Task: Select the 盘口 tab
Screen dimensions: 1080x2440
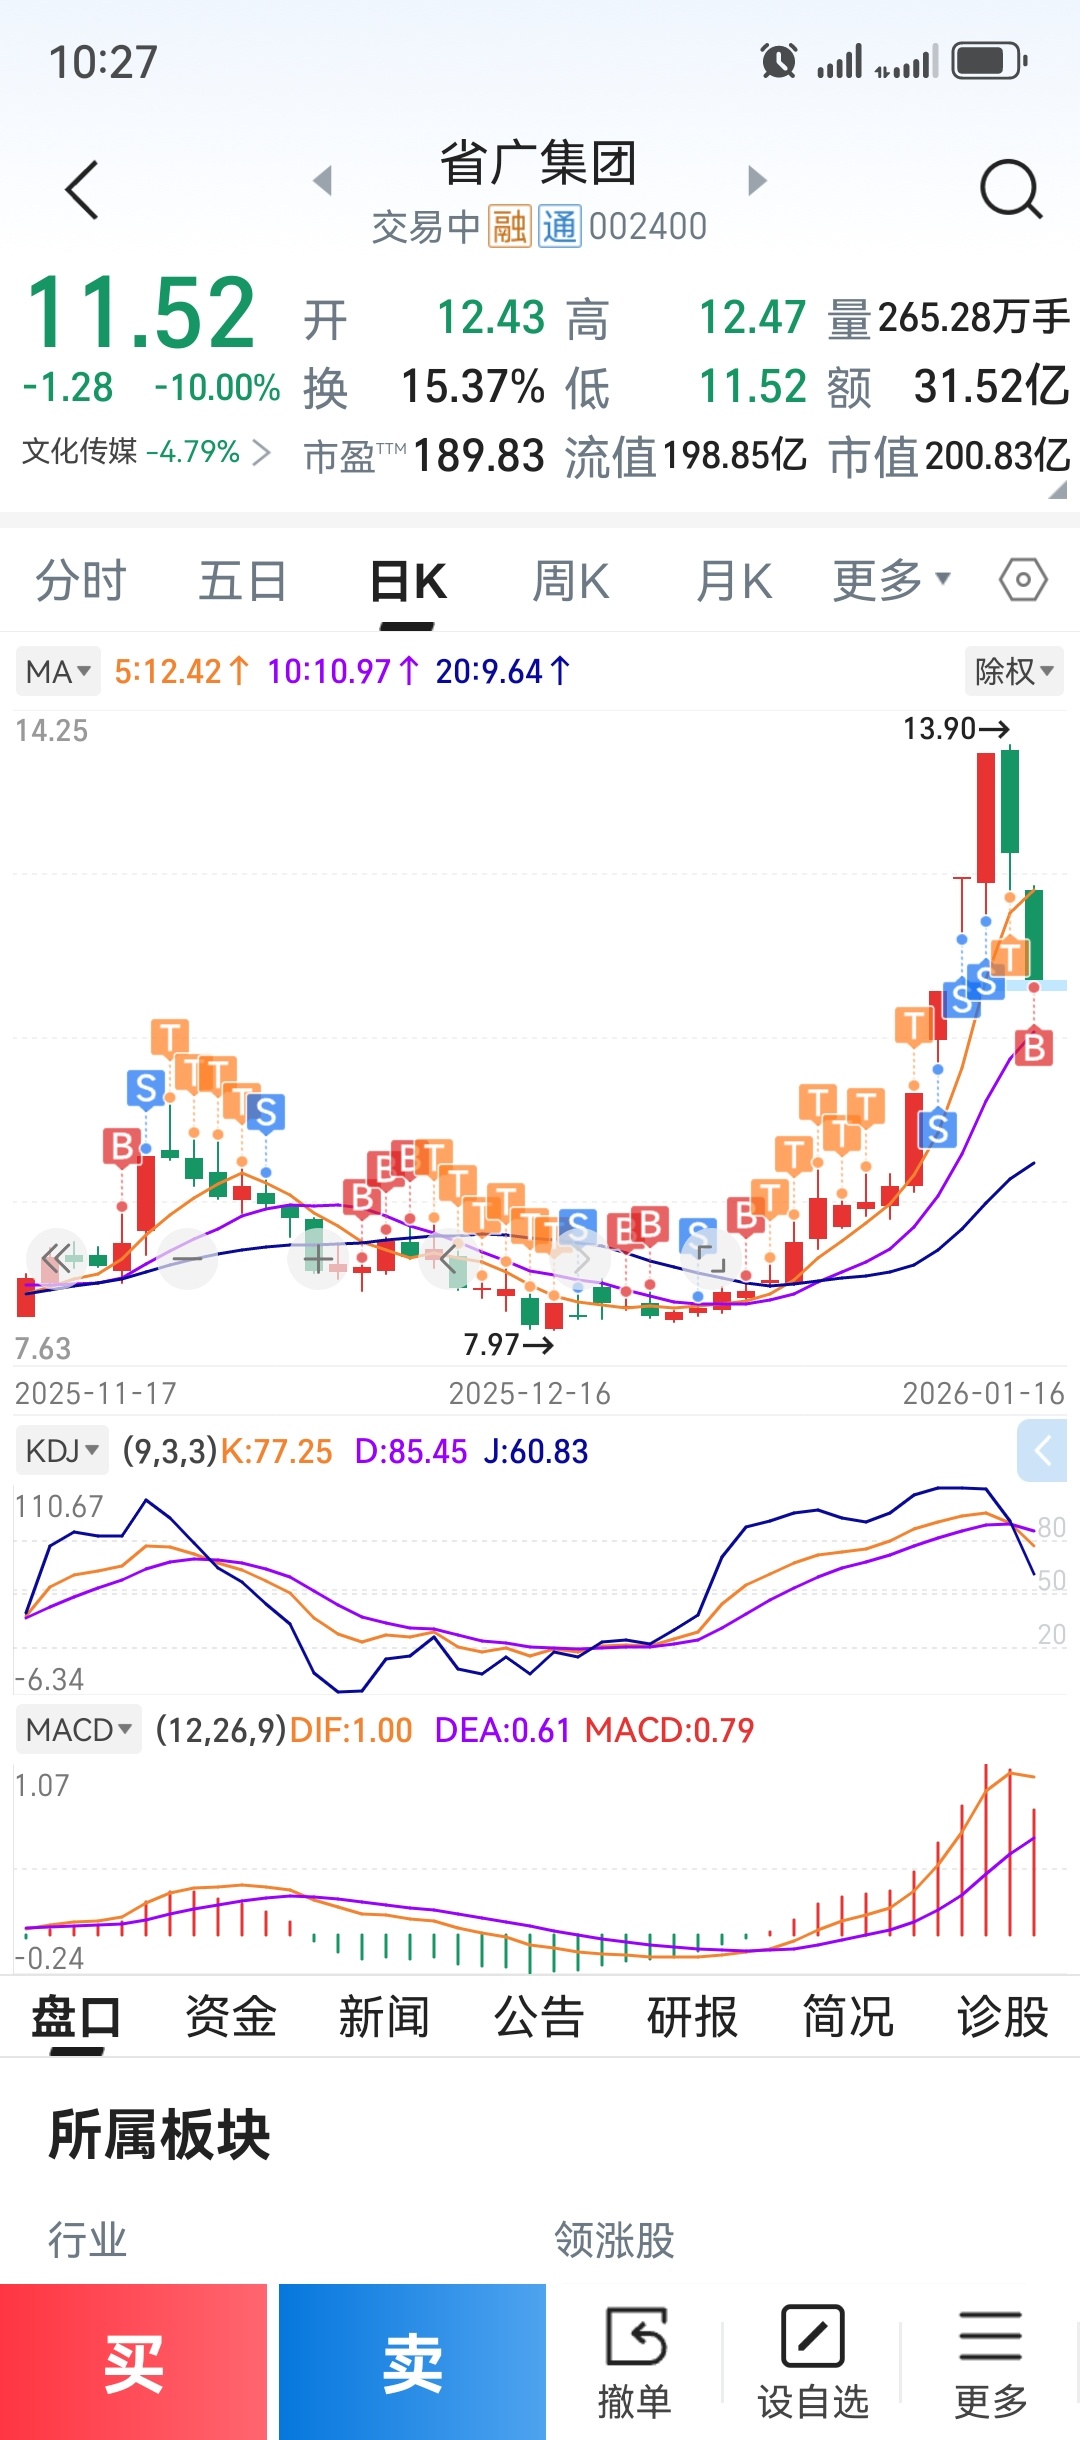Action: click(76, 2017)
